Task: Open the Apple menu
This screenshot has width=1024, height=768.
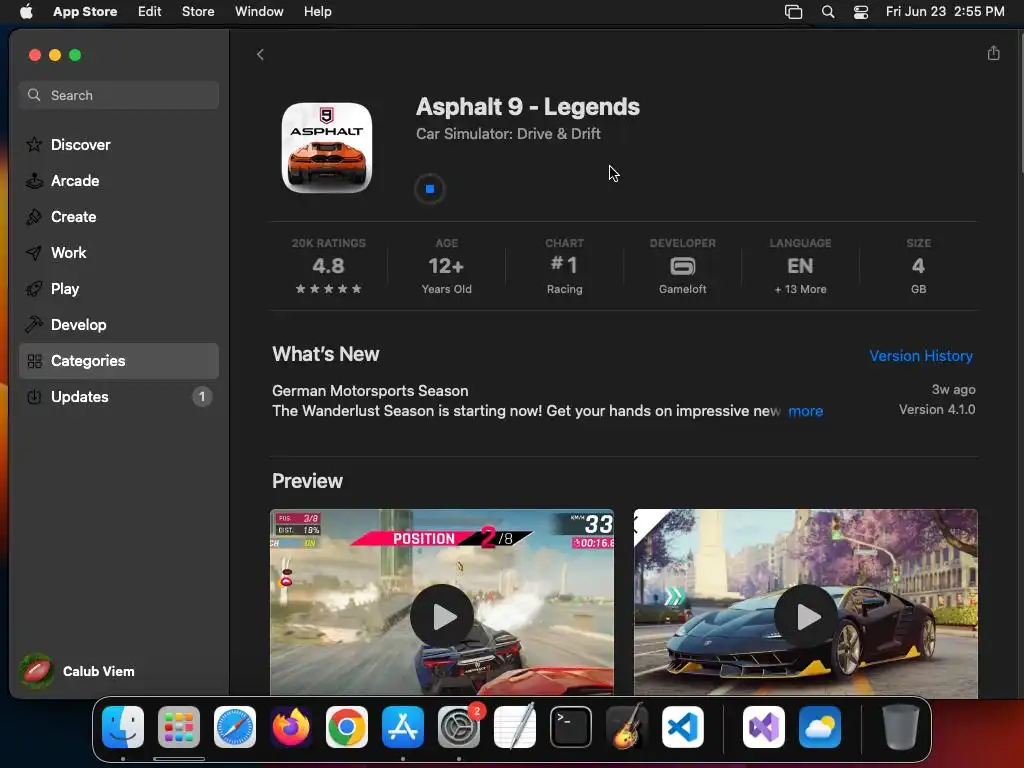Action: click(26, 12)
